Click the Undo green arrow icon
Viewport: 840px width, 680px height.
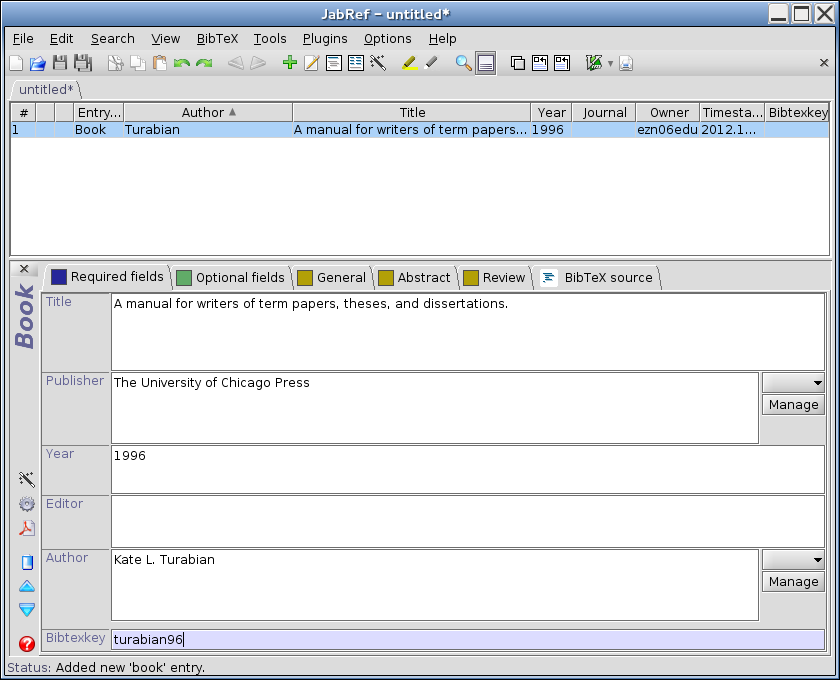tap(181, 63)
